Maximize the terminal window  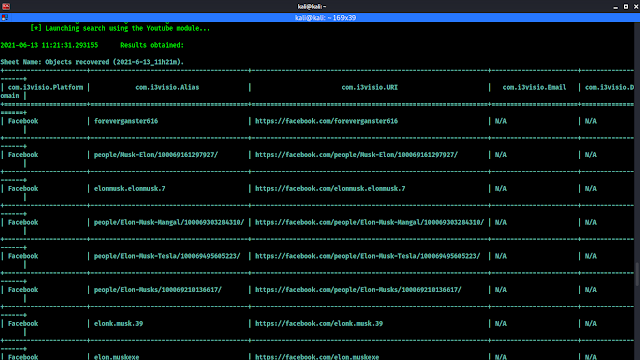click(x=626, y=7)
